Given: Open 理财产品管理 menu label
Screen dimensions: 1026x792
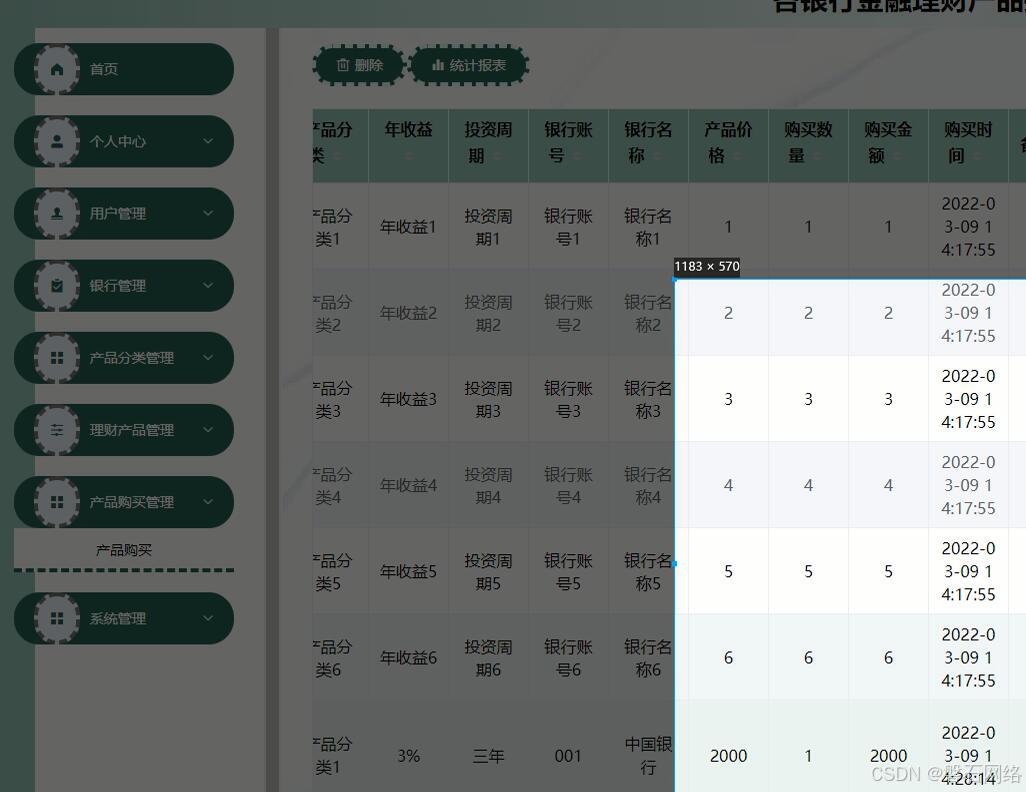Looking at the screenshot, I should [x=132, y=430].
